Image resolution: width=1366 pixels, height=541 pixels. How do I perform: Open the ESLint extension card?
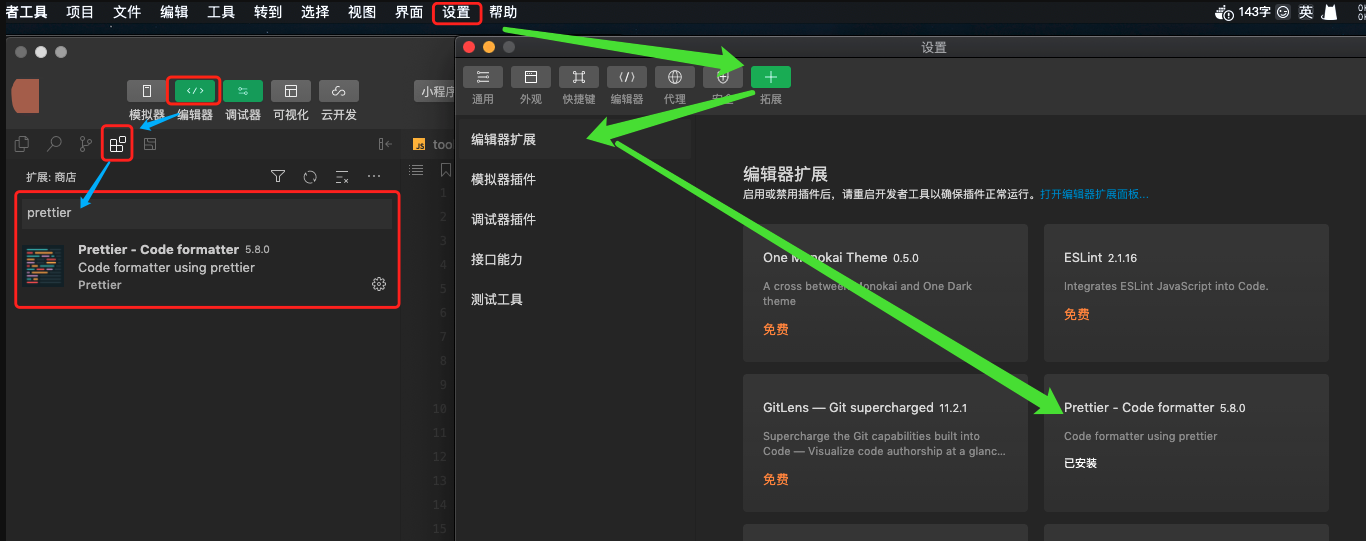click(x=1186, y=293)
